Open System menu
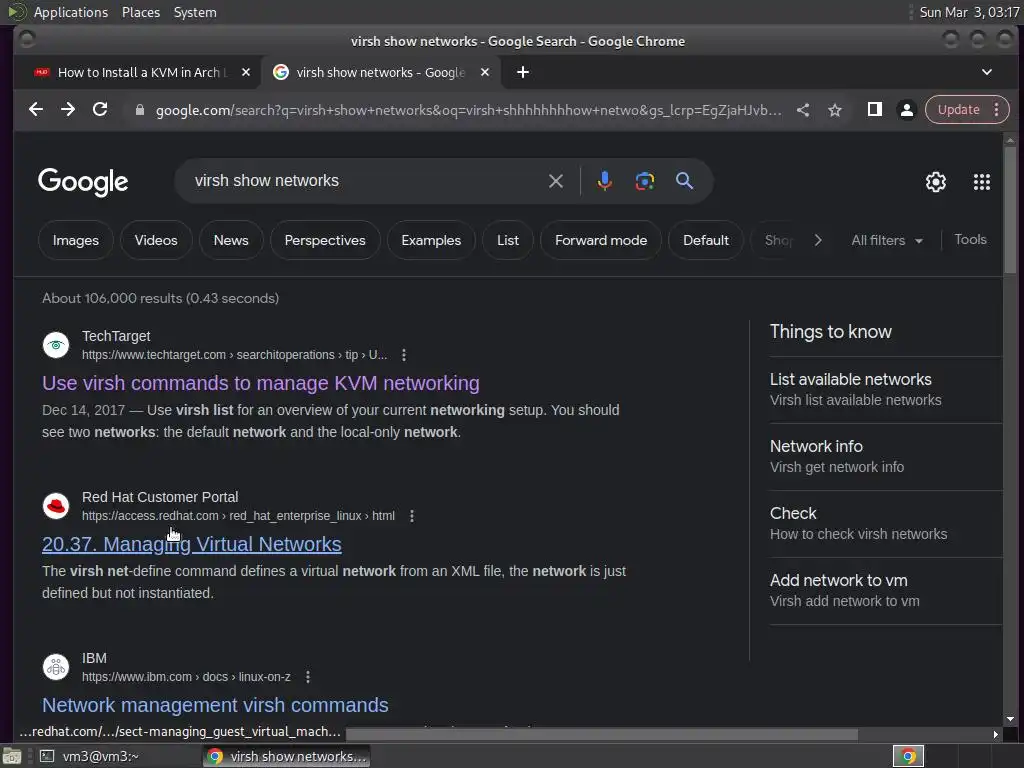 pos(195,12)
